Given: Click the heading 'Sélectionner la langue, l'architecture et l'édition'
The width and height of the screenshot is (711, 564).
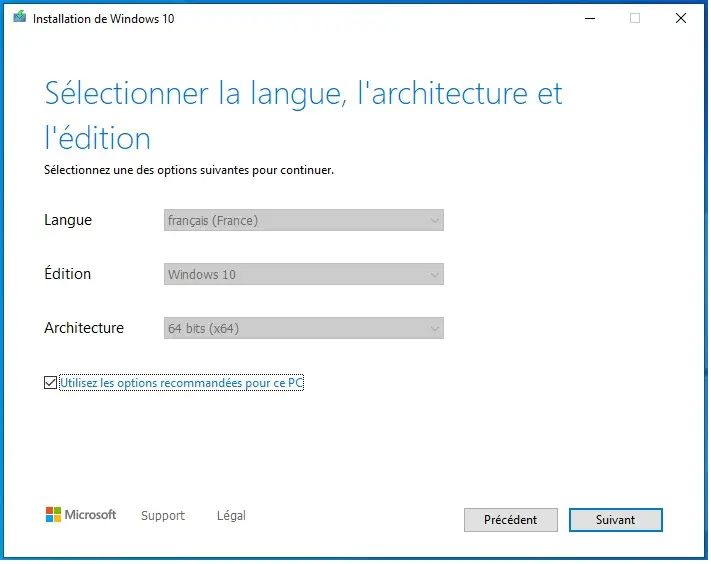Looking at the screenshot, I should tap(304, 116).
